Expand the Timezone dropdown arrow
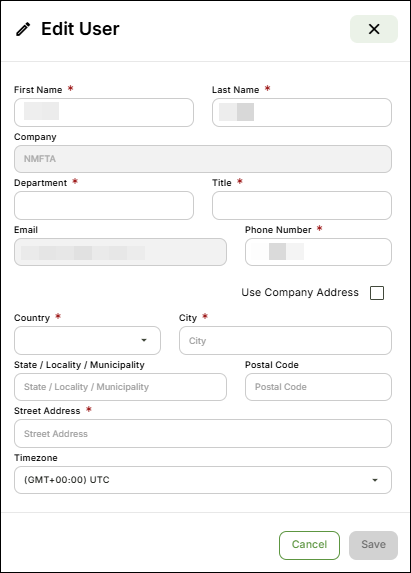Viewport: 411px width, 573px height. coord(375,480)
